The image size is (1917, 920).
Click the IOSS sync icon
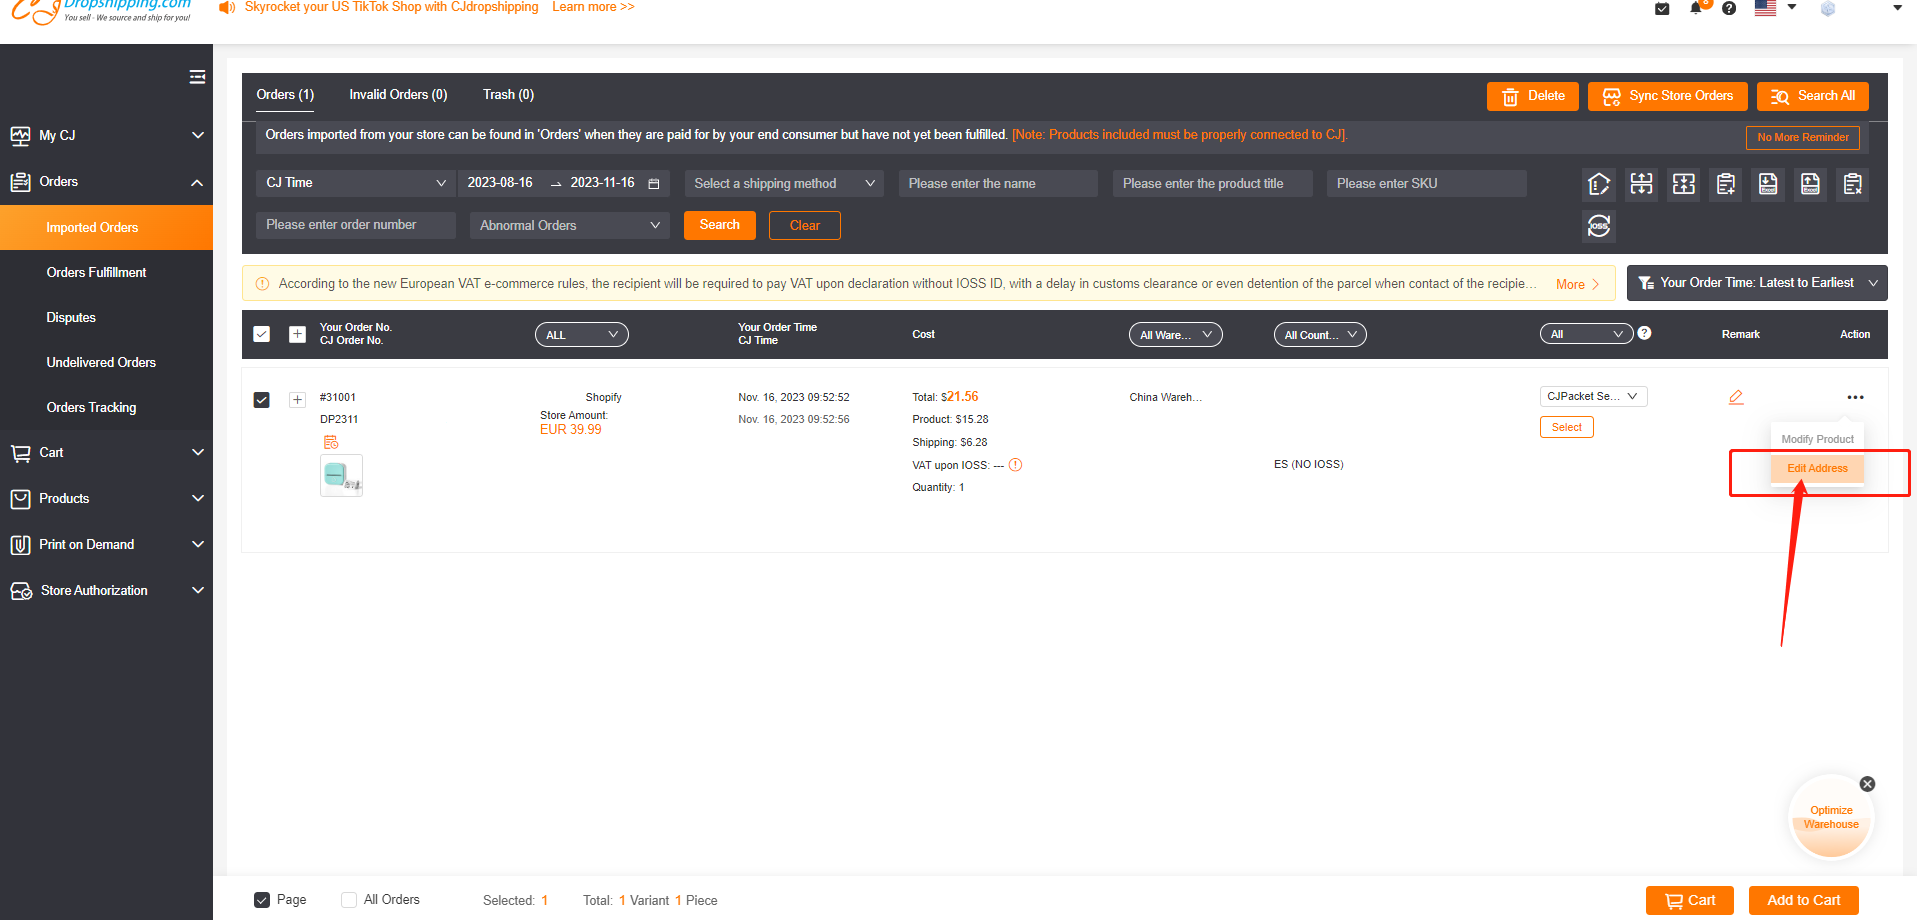[1598, 226]
